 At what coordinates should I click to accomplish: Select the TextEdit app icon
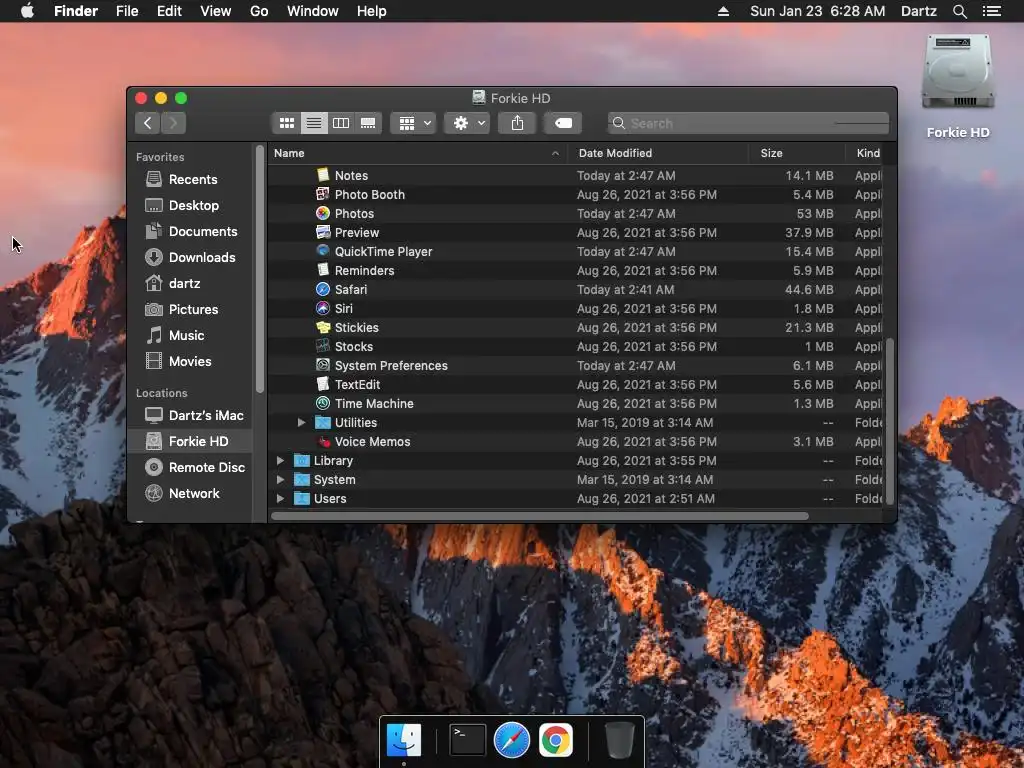tap(323, 384)
